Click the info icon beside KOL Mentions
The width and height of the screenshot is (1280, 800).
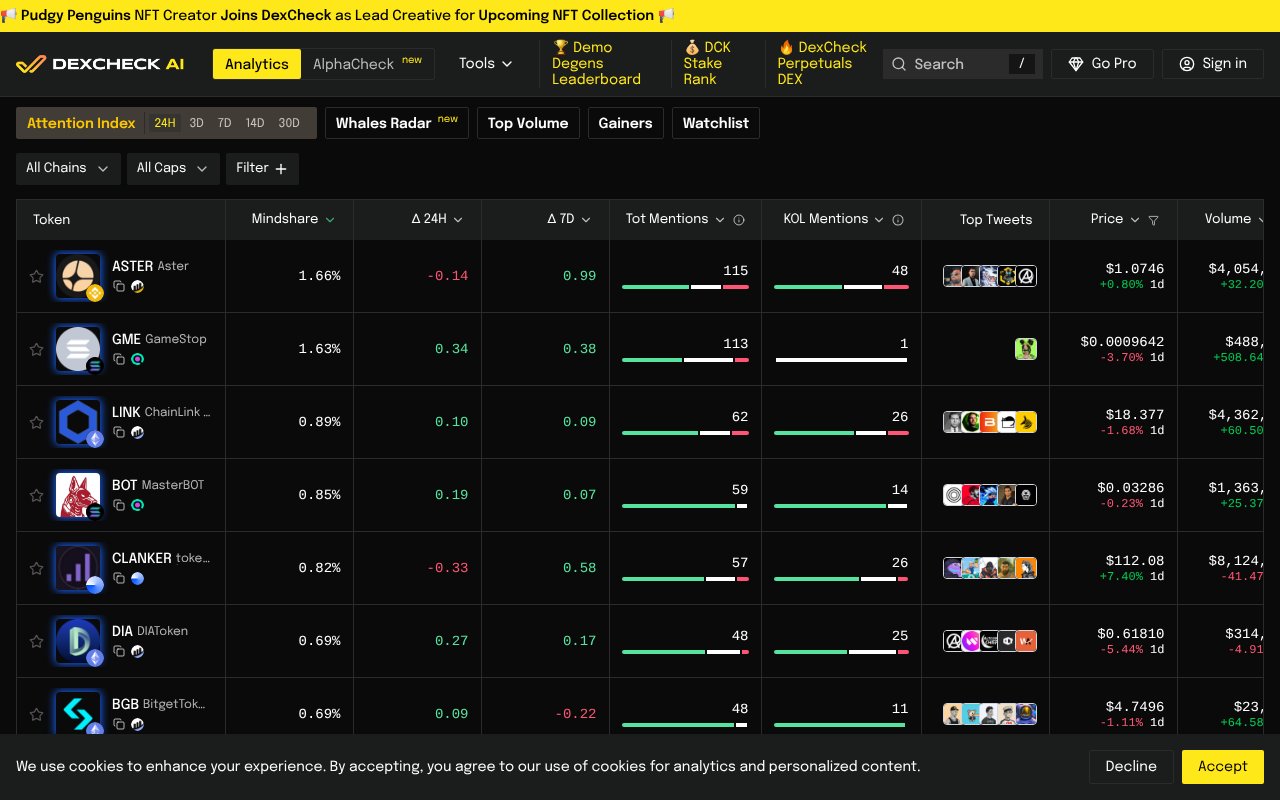[x=898, y=220]
